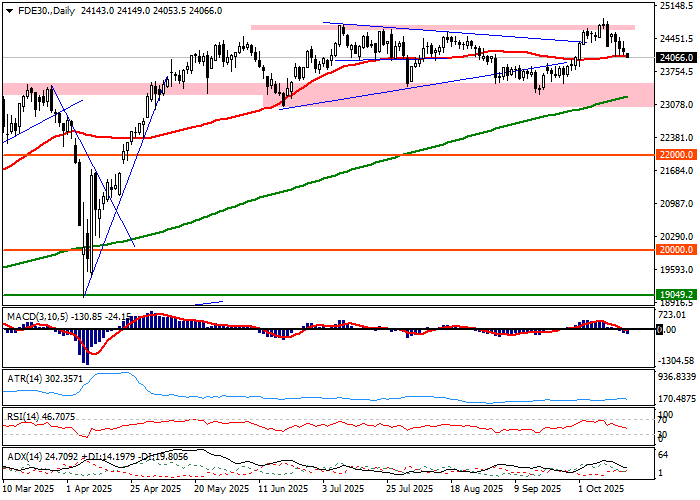
Task: Click the orange horizontal line at 22000
Action: (x=300, y=155)
